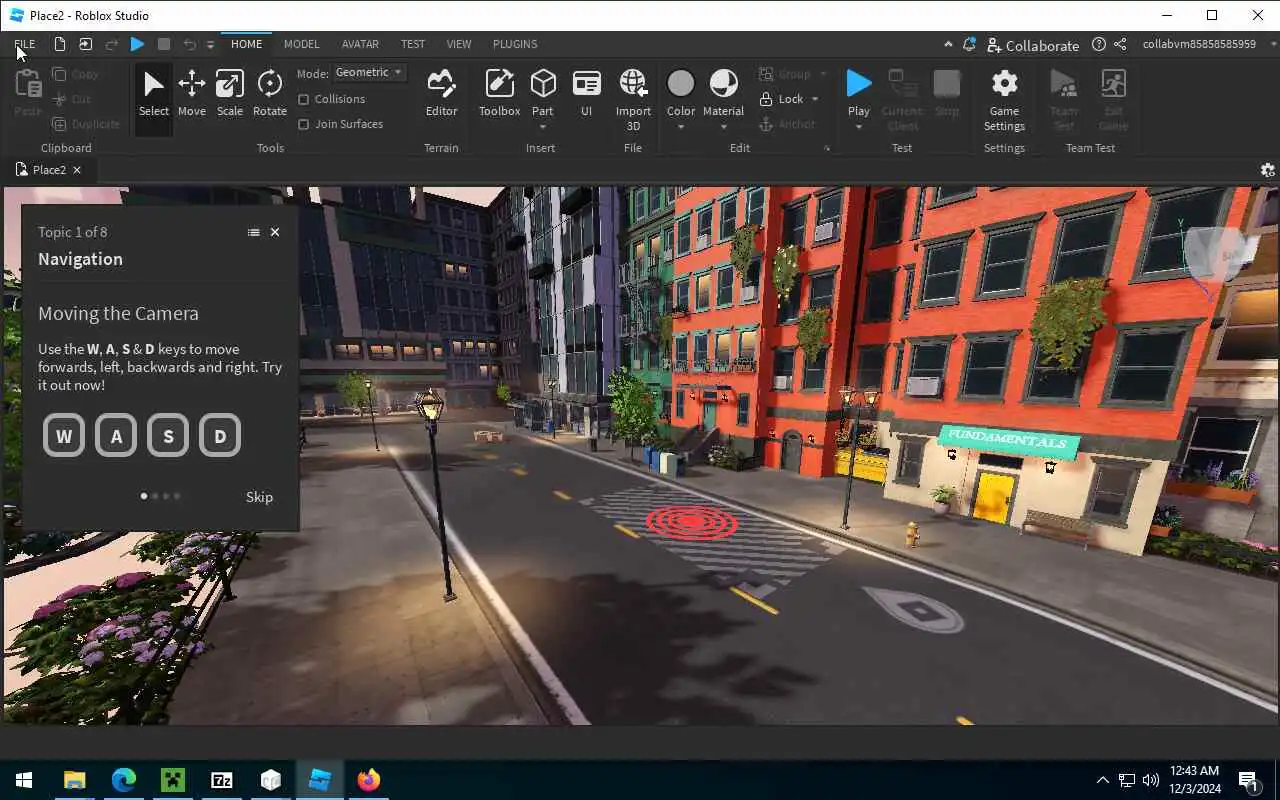Close the Navigation tutorial panel
Viewport: 1280px width, 800px height.
click(275, 232)
